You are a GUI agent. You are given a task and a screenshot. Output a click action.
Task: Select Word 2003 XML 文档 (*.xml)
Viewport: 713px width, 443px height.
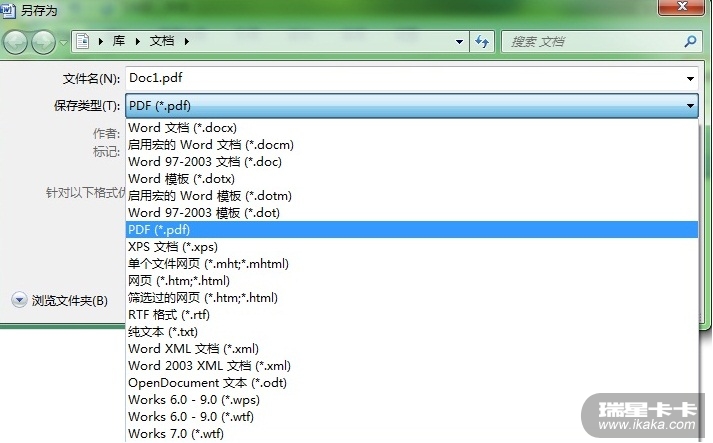[412, 366]
